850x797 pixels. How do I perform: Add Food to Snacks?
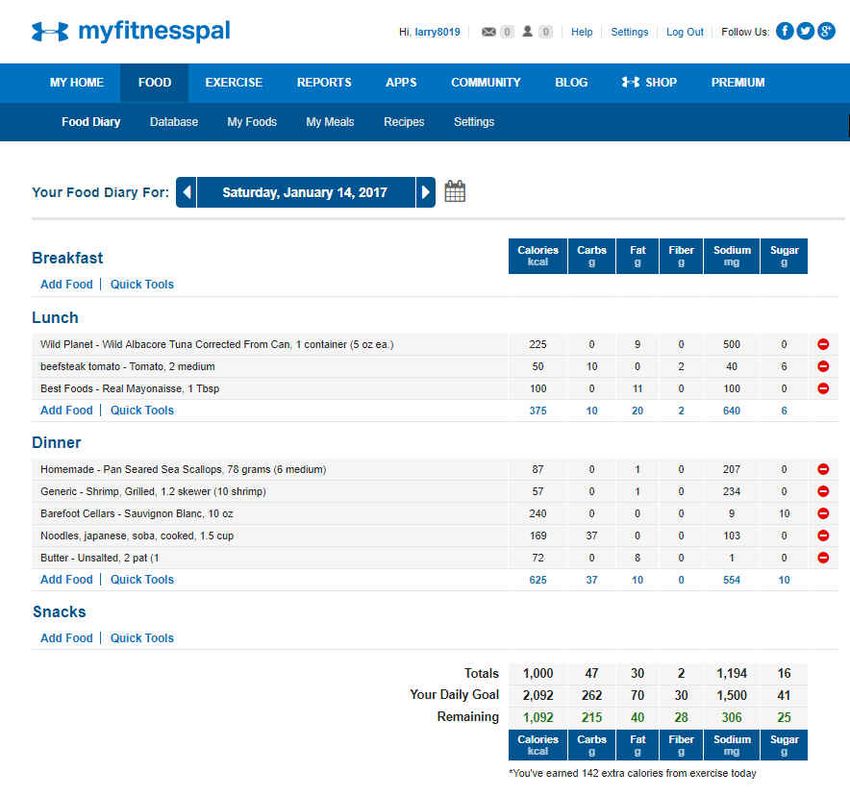coord(67,638)
